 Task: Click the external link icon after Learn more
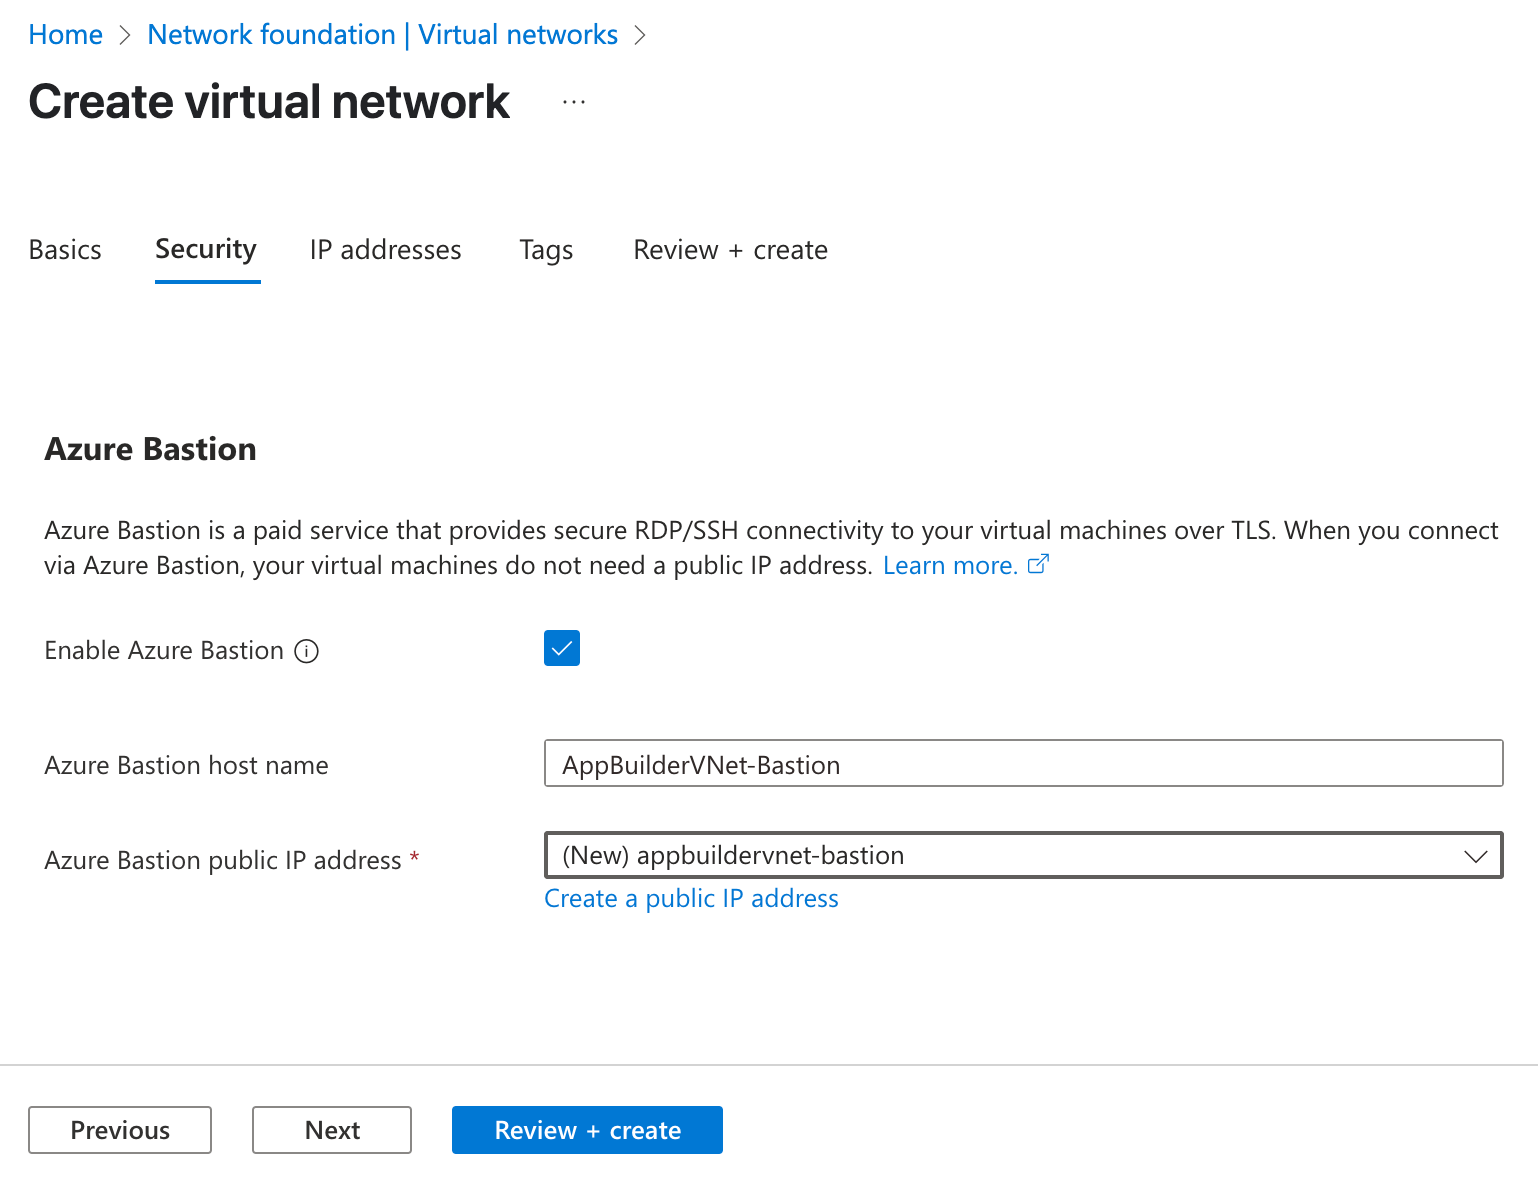[1038, 565]
